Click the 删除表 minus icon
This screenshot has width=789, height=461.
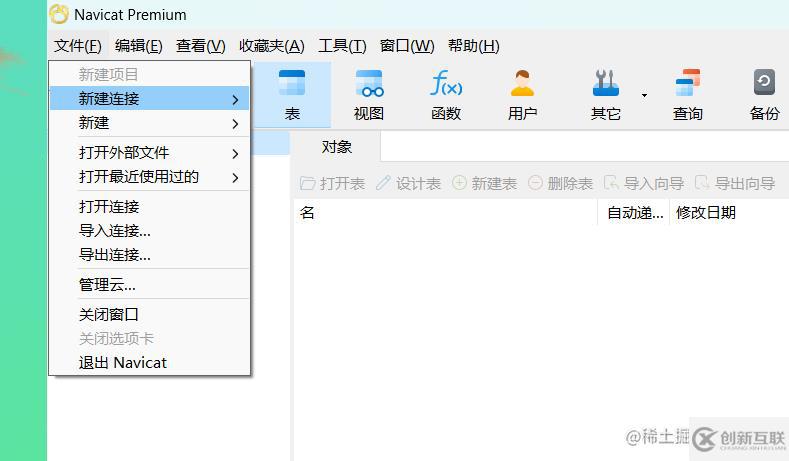pyautogui.click(x=535, y=183)
